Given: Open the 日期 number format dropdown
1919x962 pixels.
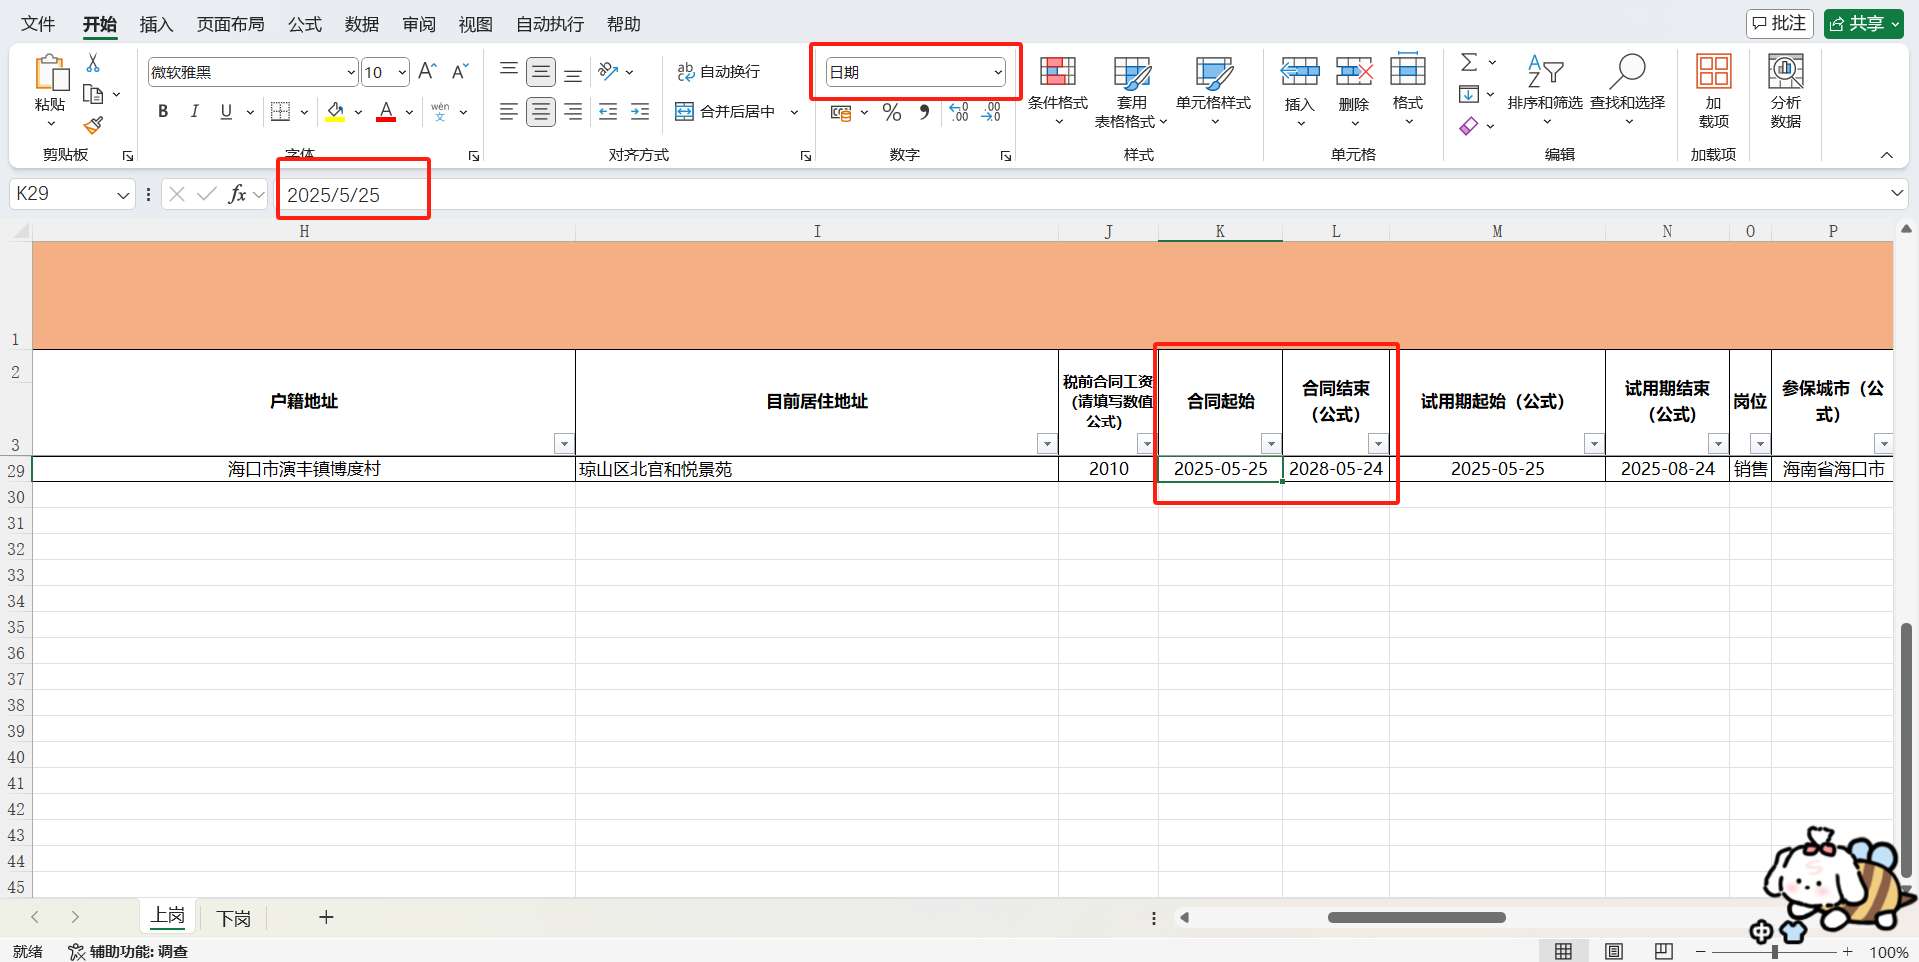Looking at the screenshot, I should (997, 71).
